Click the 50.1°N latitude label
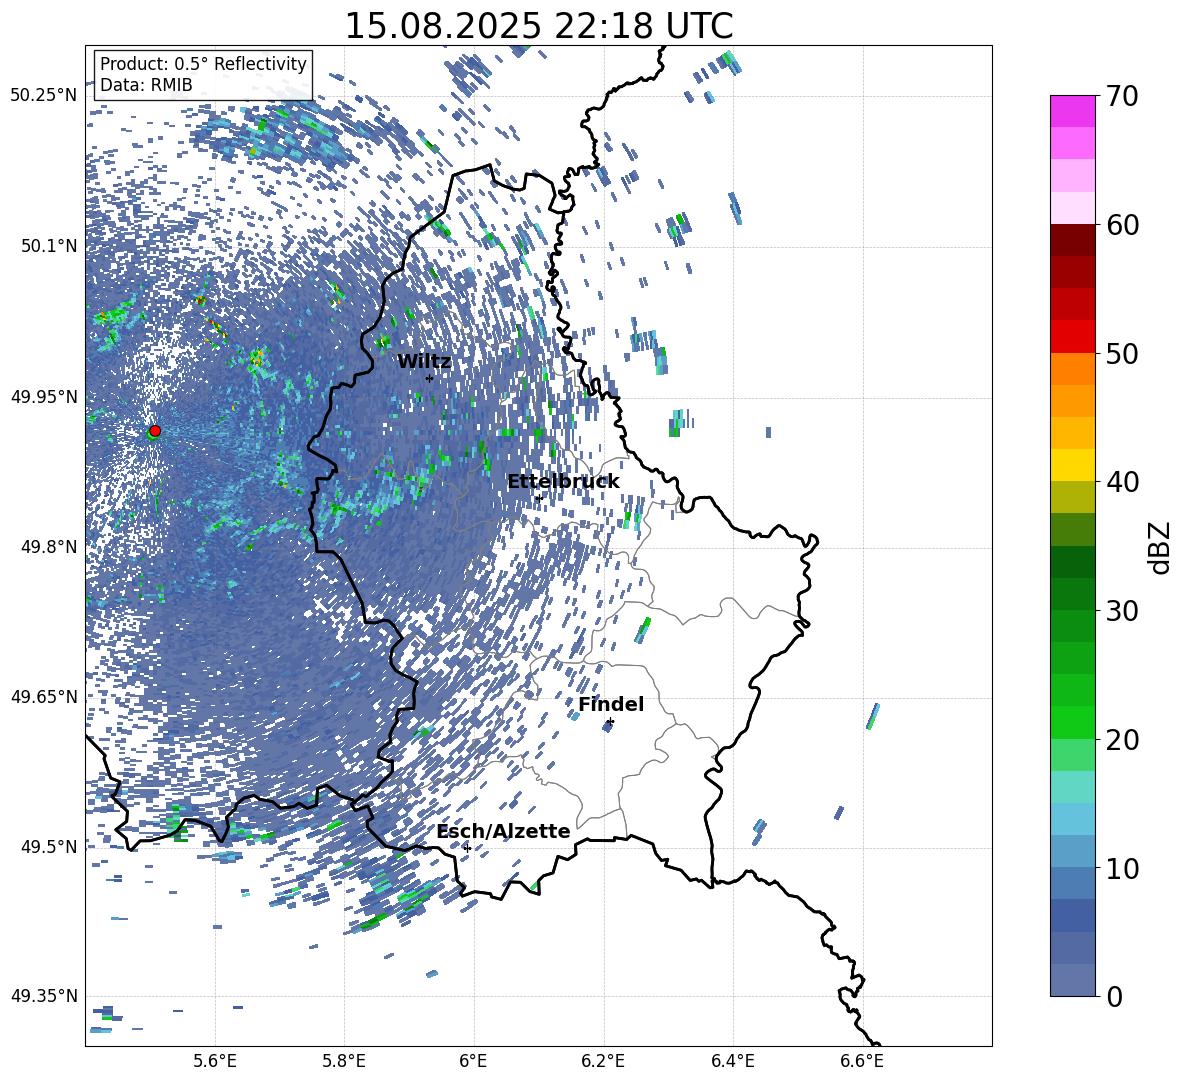Screen dimensions: 1184x1081 [48, 246]
